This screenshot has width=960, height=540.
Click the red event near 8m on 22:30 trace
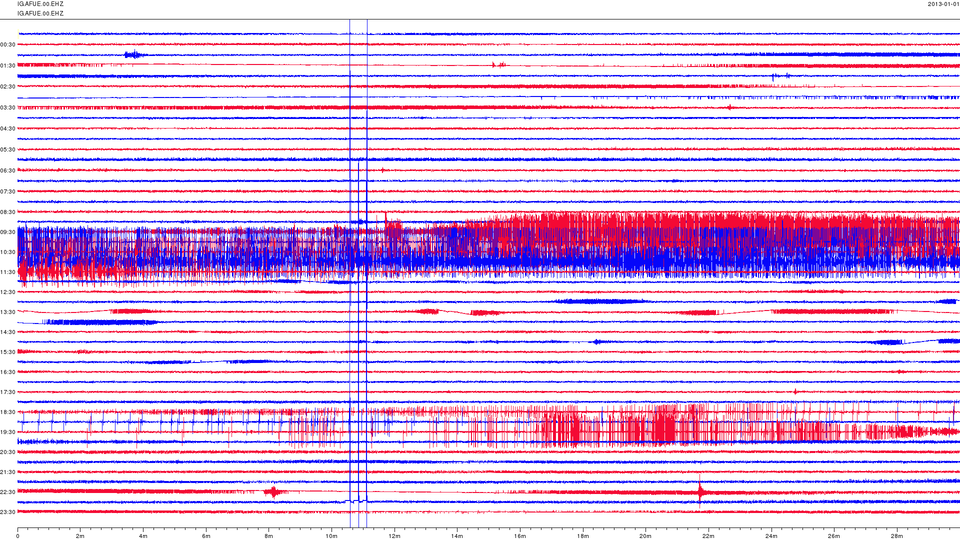(x=274, y=492)
